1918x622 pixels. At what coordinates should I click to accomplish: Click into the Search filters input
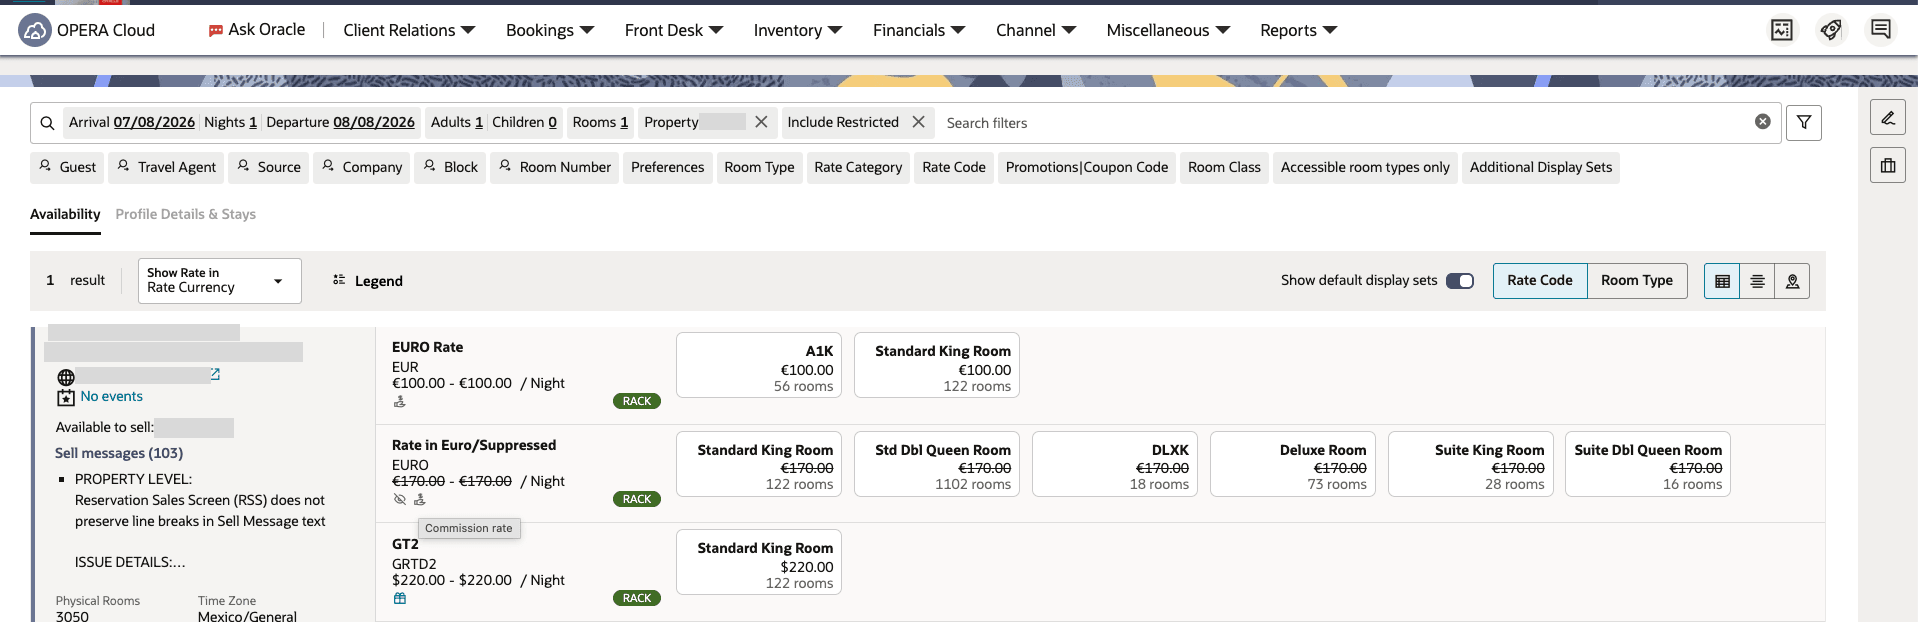tap(1340, 123)
